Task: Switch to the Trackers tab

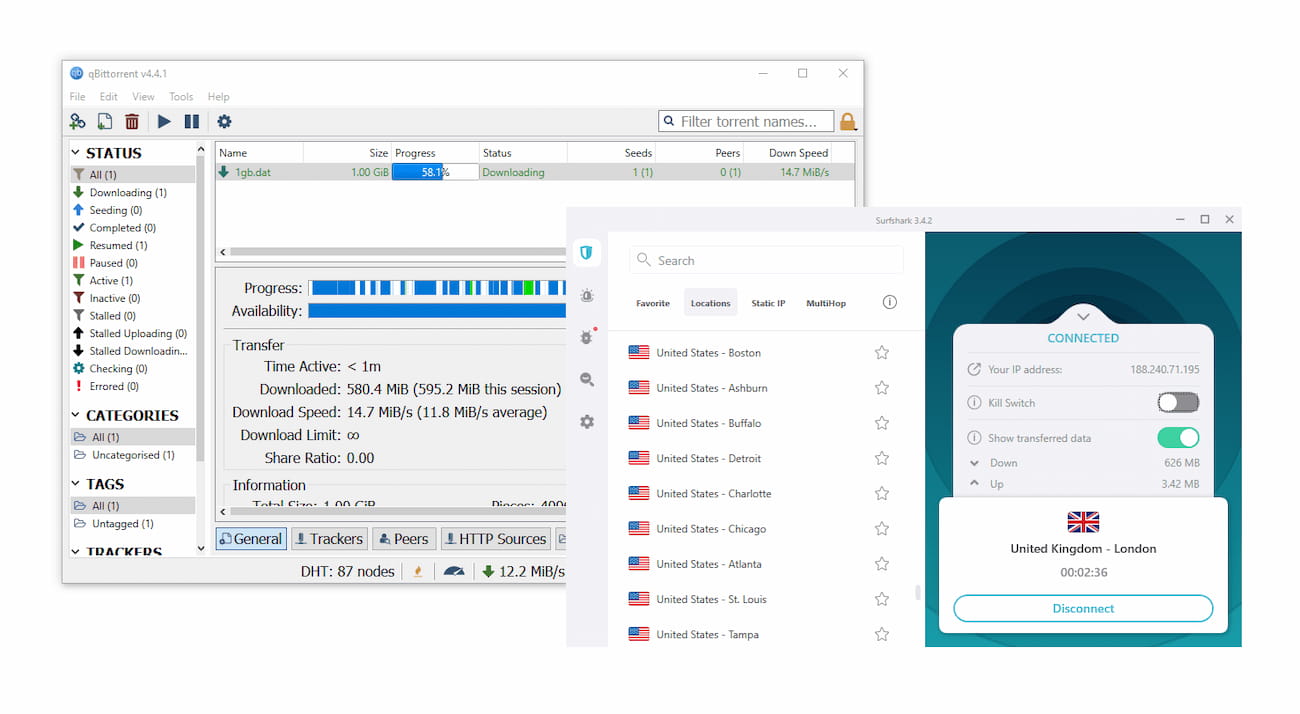Action: pyautogui.click(x=329, y=538)
